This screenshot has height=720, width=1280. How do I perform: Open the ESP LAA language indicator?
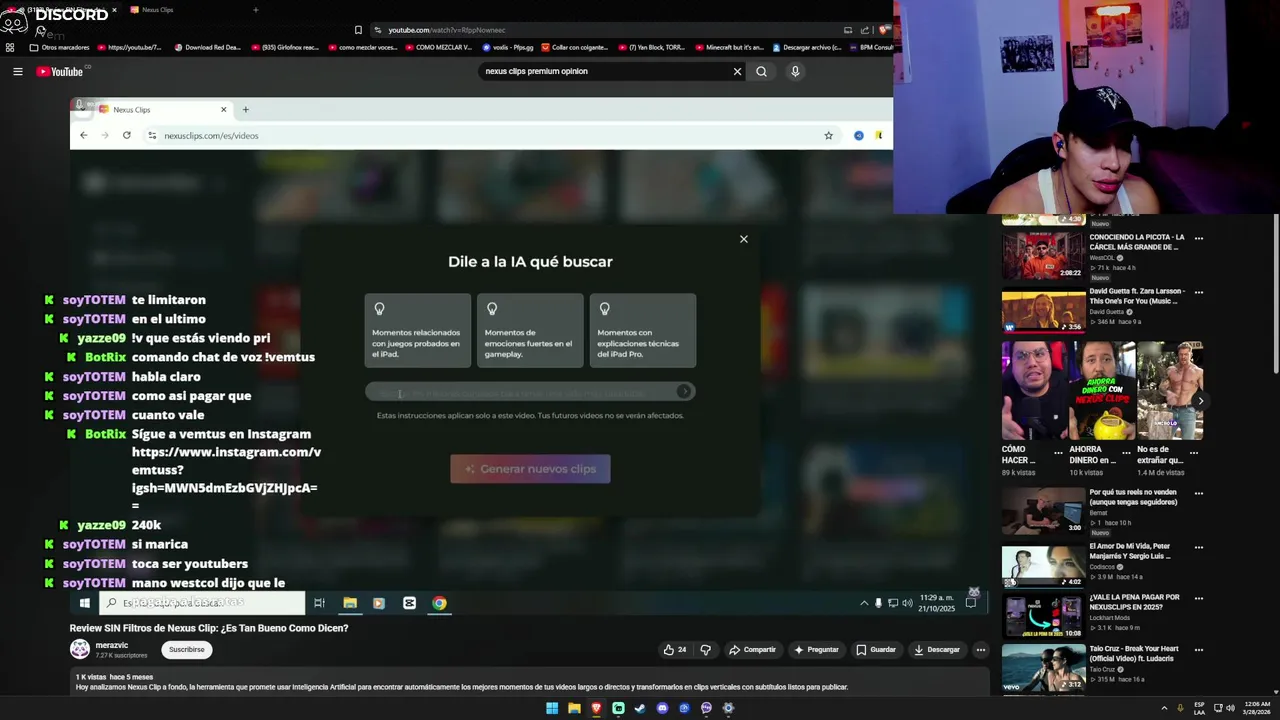[x=1200, y=708]
